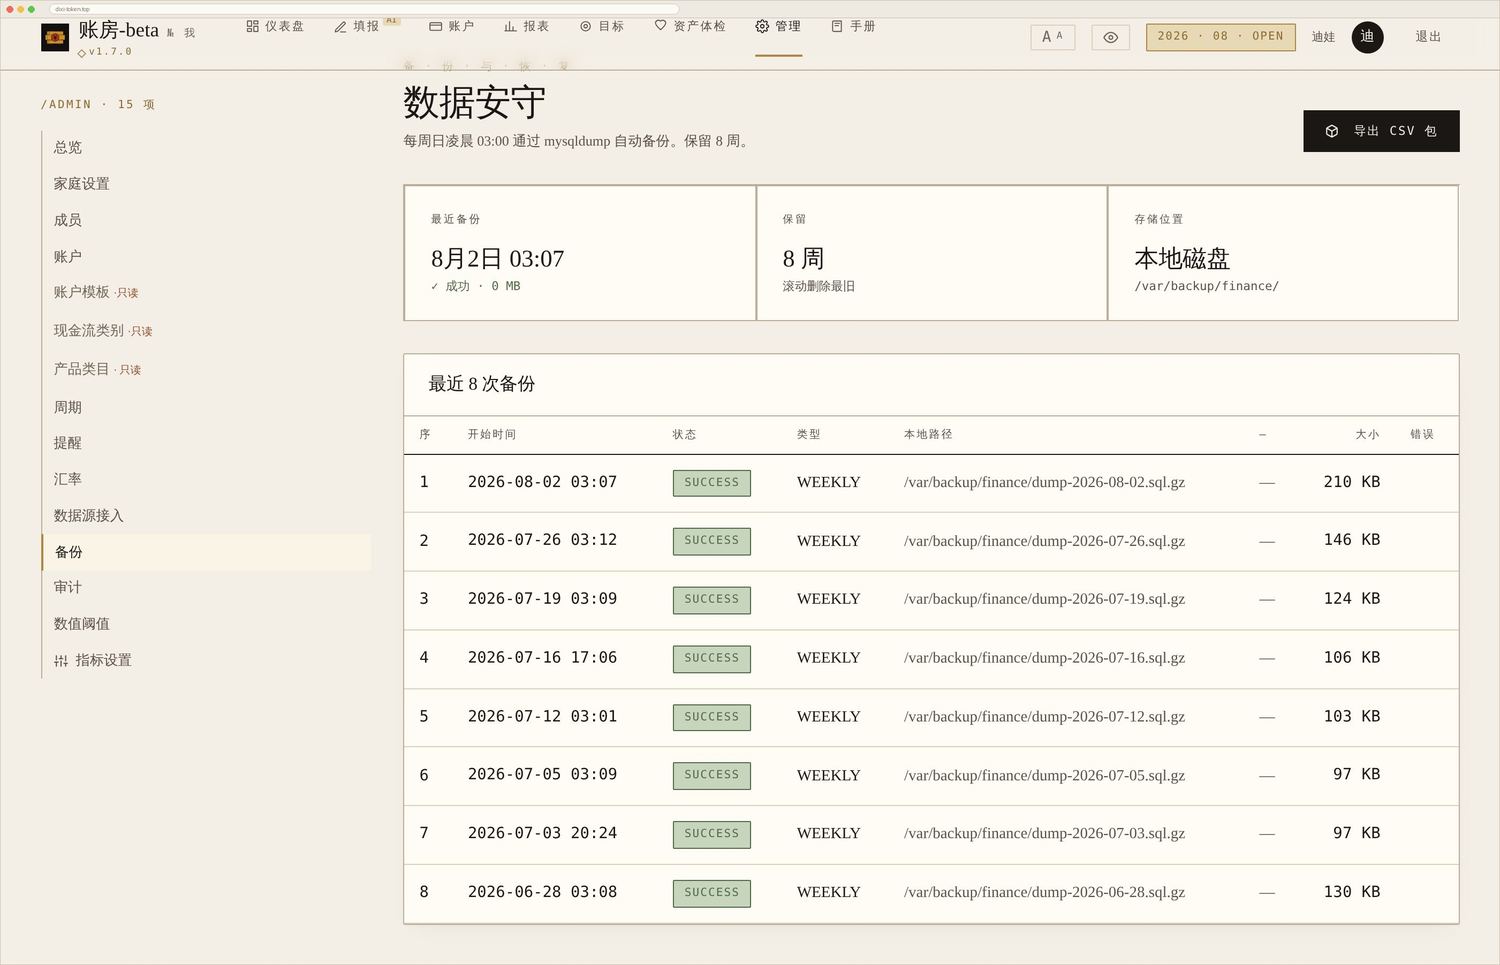Click the 迪 user avatar
1500x965 pixels.
[x=1367, y=37]
